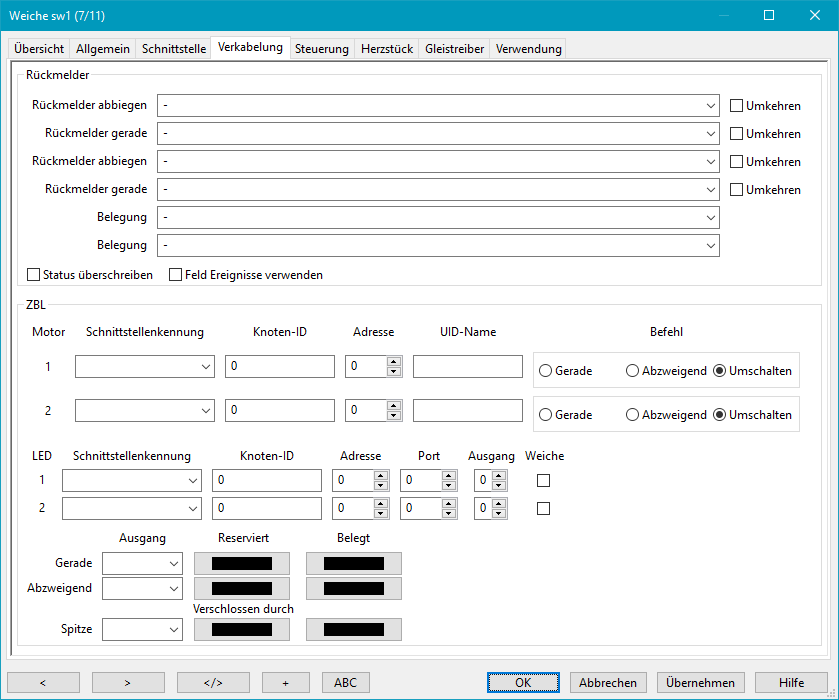Click the '+' button at bottom

click(x=285, y=682)
